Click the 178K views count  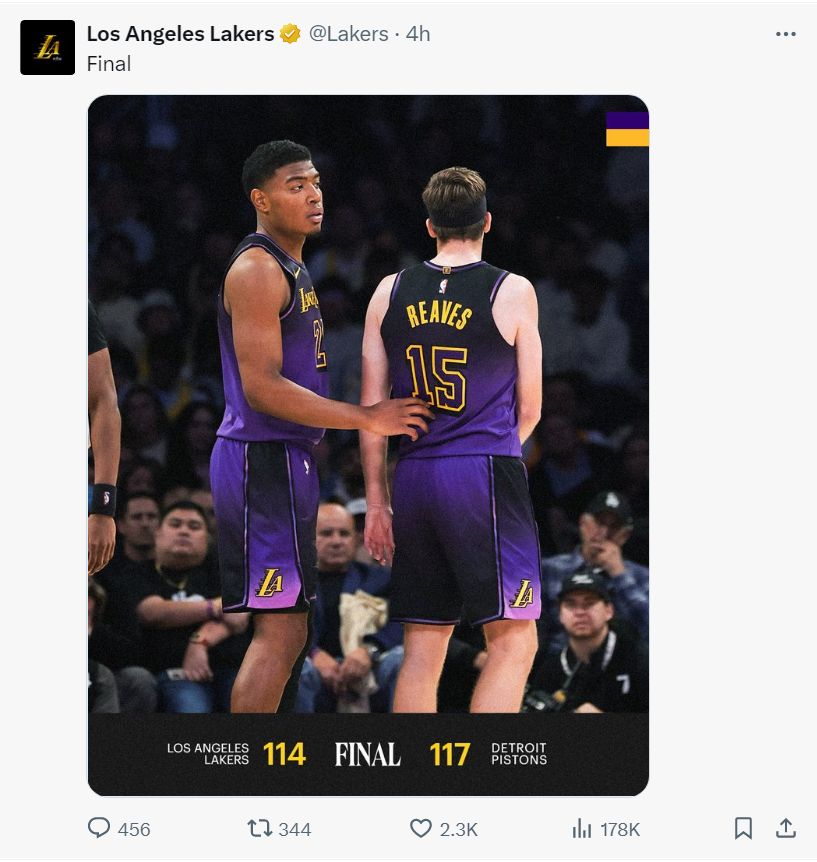click(x=620, y=829)
